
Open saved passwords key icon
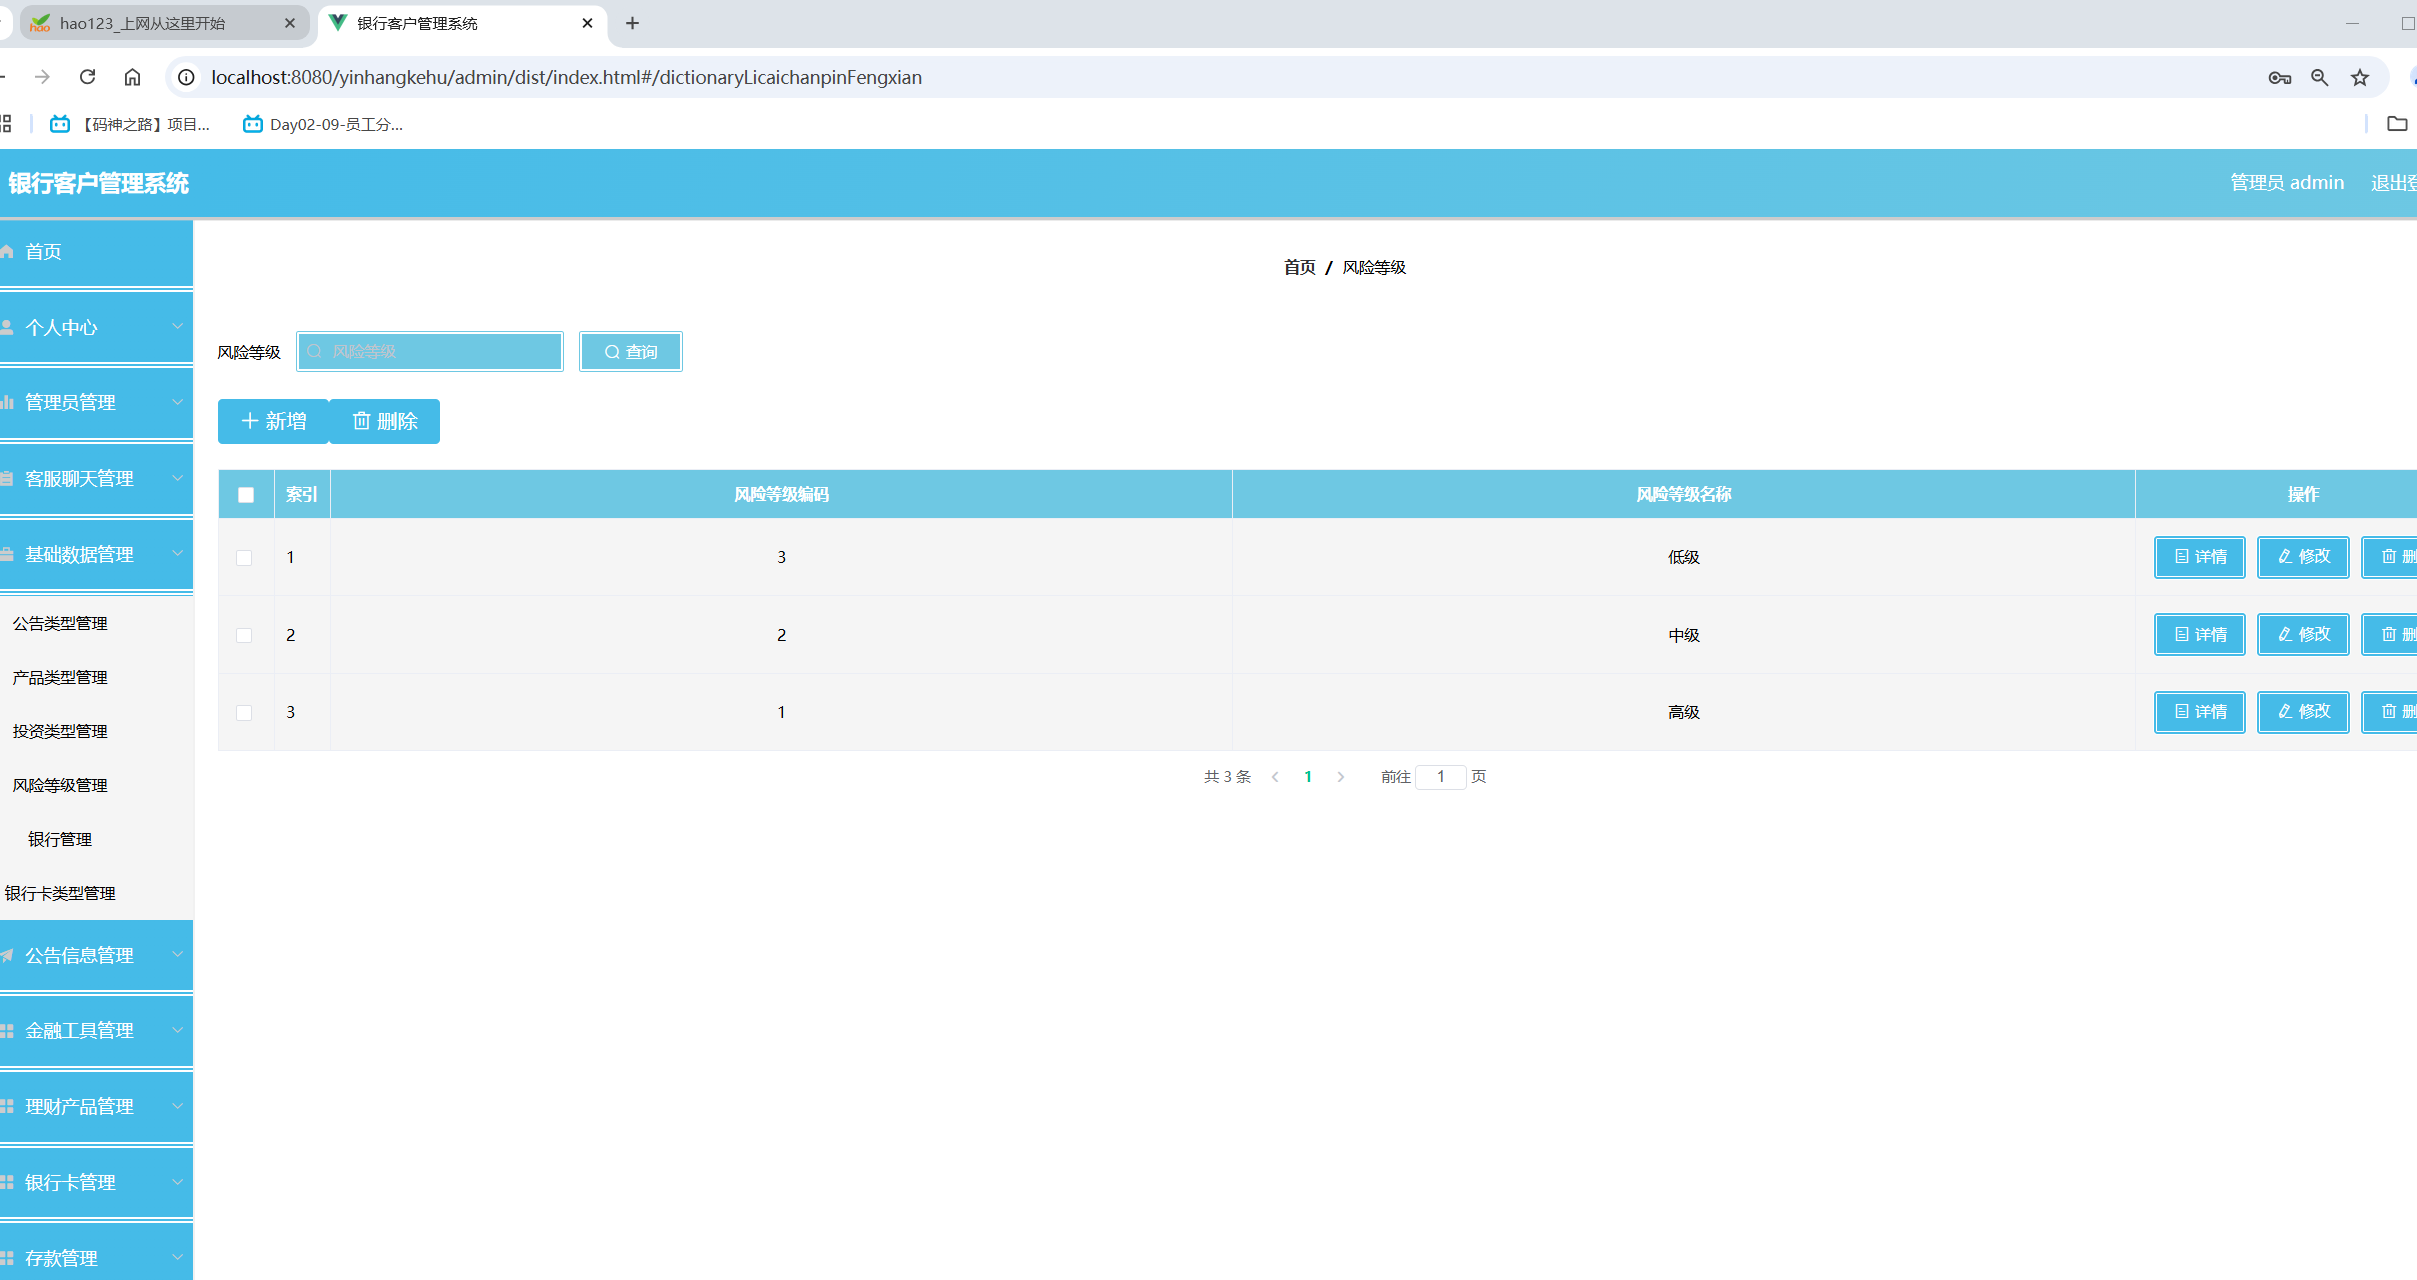click(2279, 77)
